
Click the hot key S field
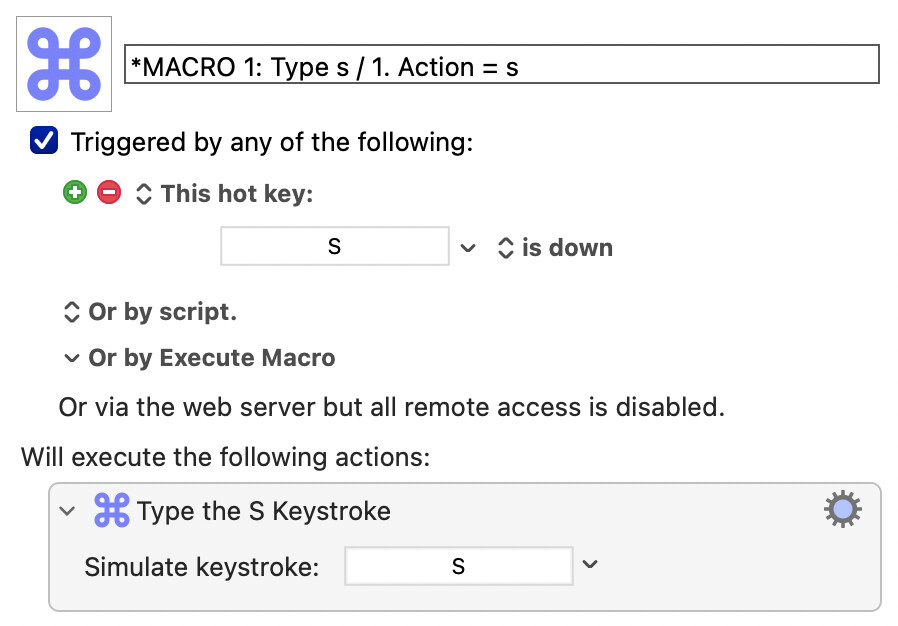click(334, 246)
